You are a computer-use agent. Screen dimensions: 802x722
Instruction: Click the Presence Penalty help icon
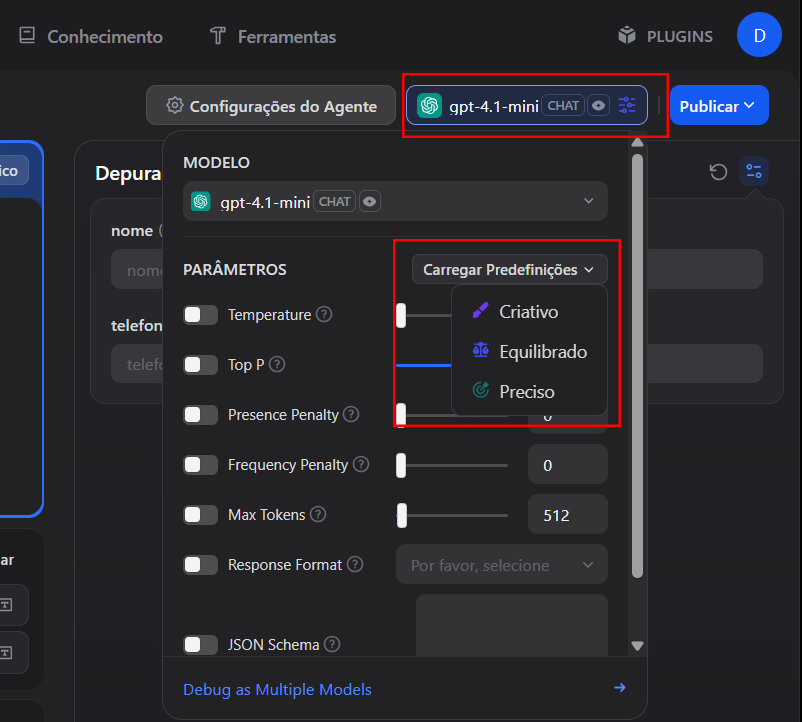(x=351, y=414)
